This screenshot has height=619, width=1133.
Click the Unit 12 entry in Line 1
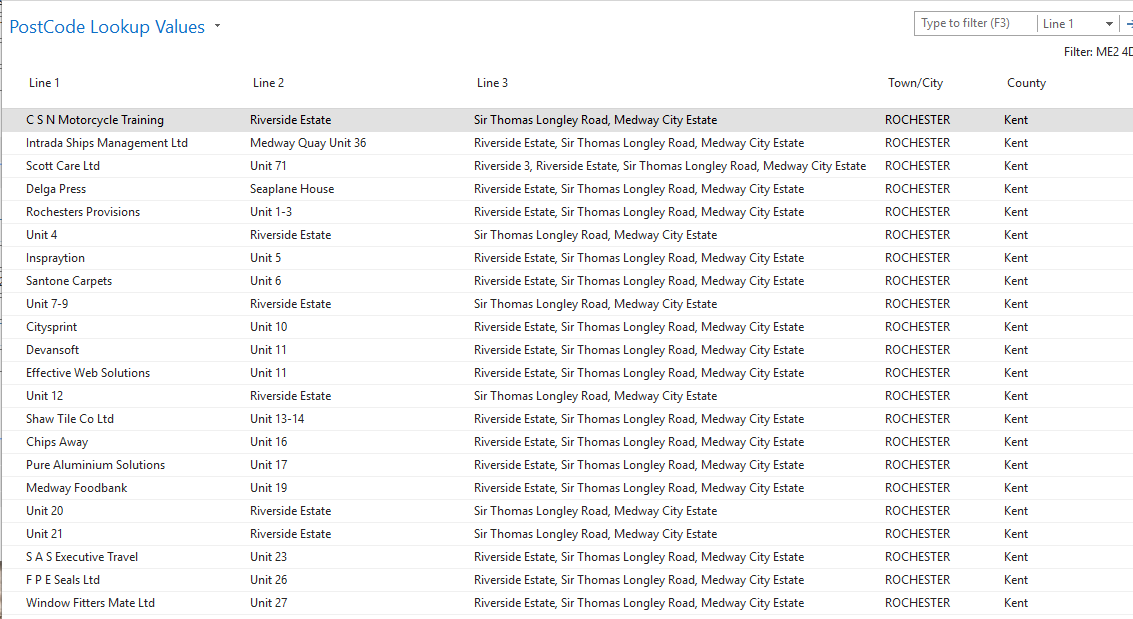[44, 397]
